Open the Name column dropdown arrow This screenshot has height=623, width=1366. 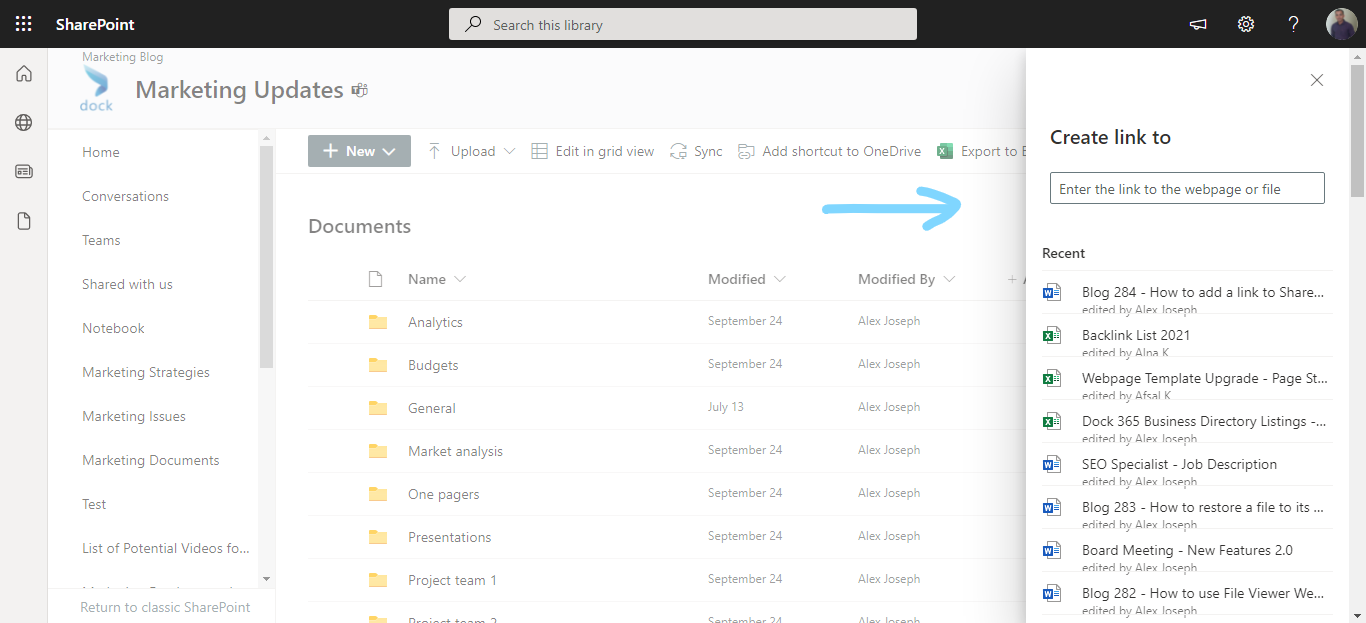pos(461,279)
